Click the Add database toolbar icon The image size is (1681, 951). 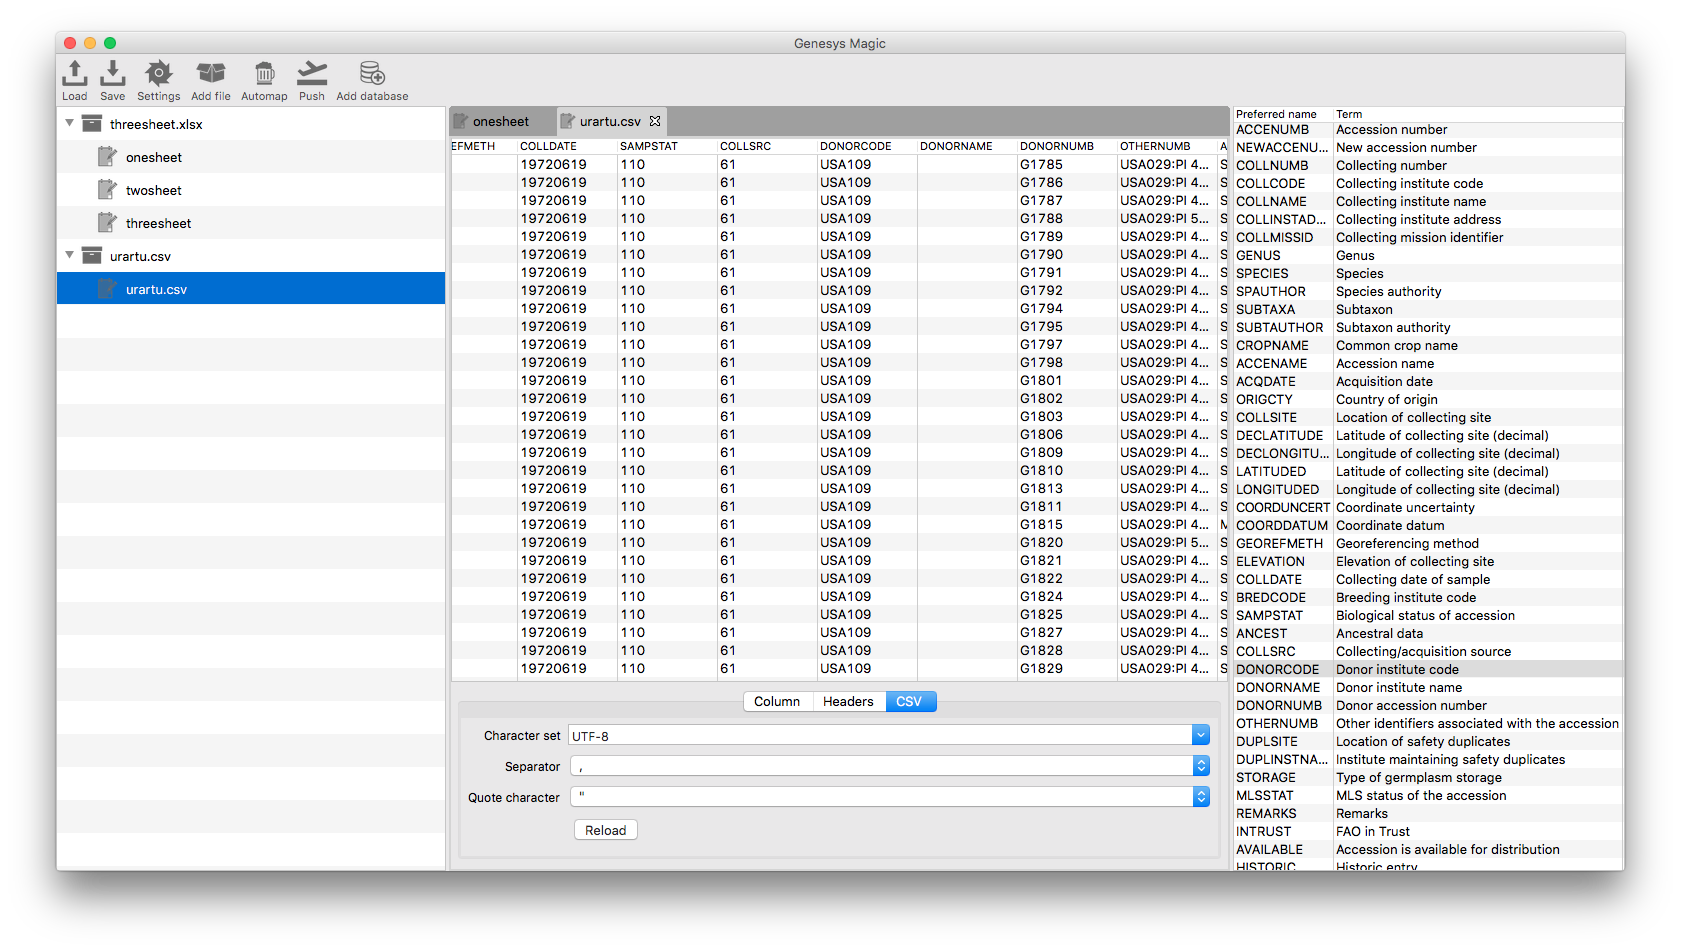point(372,80)
